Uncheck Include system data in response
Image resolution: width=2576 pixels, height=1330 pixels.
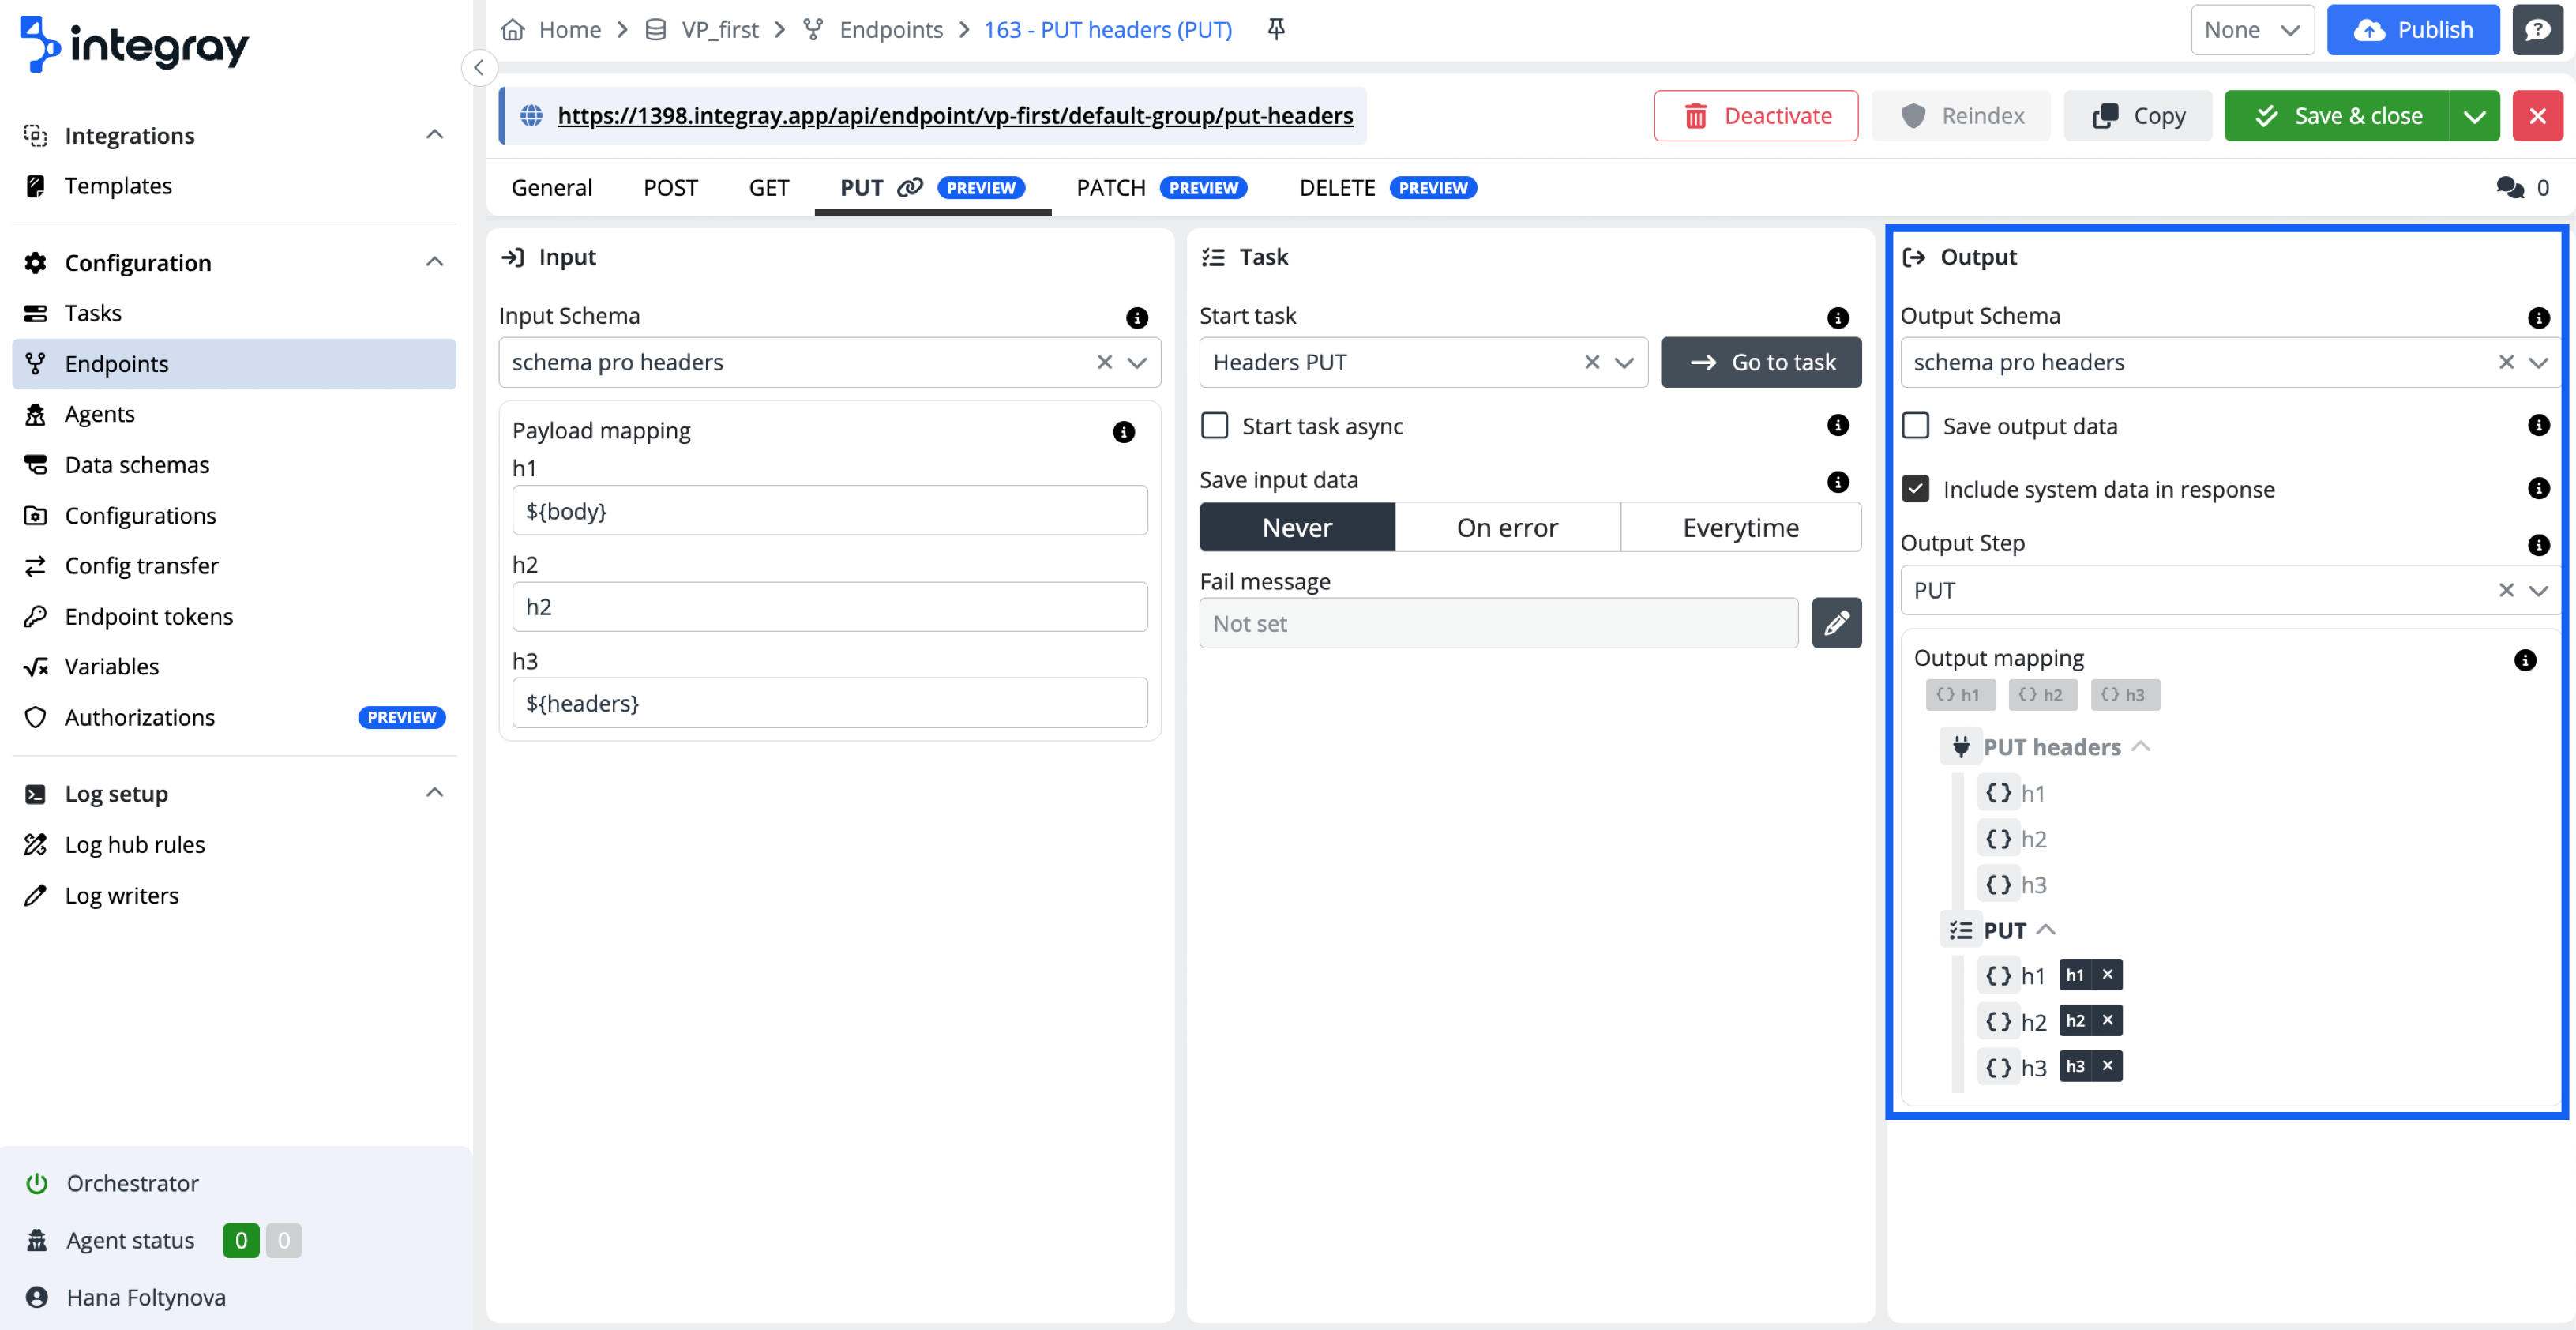[x=1915, y=489]
